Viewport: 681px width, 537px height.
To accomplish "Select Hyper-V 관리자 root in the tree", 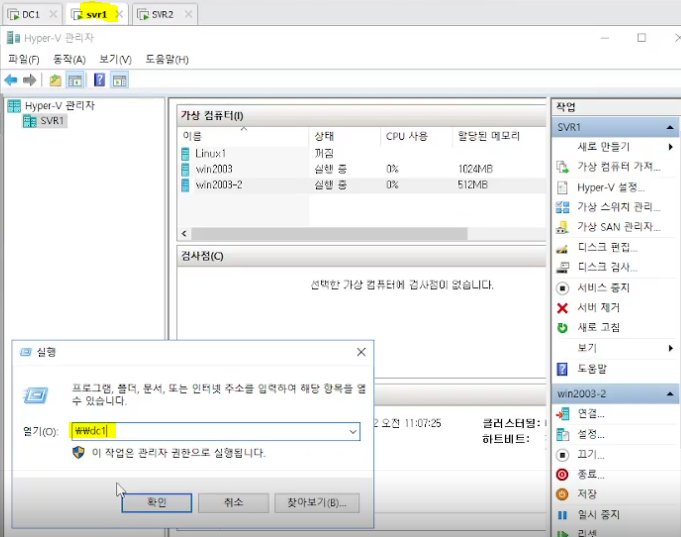I will (51, 106).
